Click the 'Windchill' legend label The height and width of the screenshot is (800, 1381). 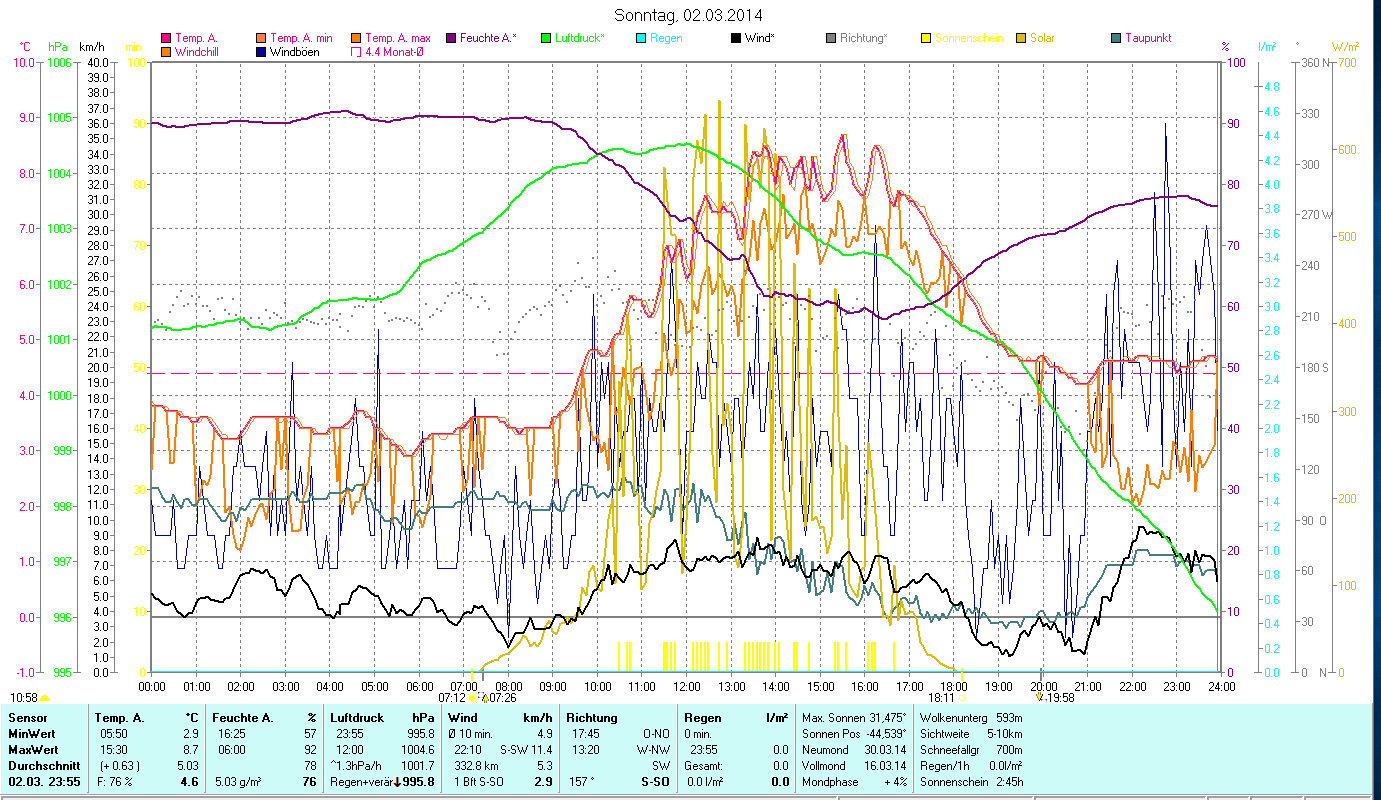(198, 51)
